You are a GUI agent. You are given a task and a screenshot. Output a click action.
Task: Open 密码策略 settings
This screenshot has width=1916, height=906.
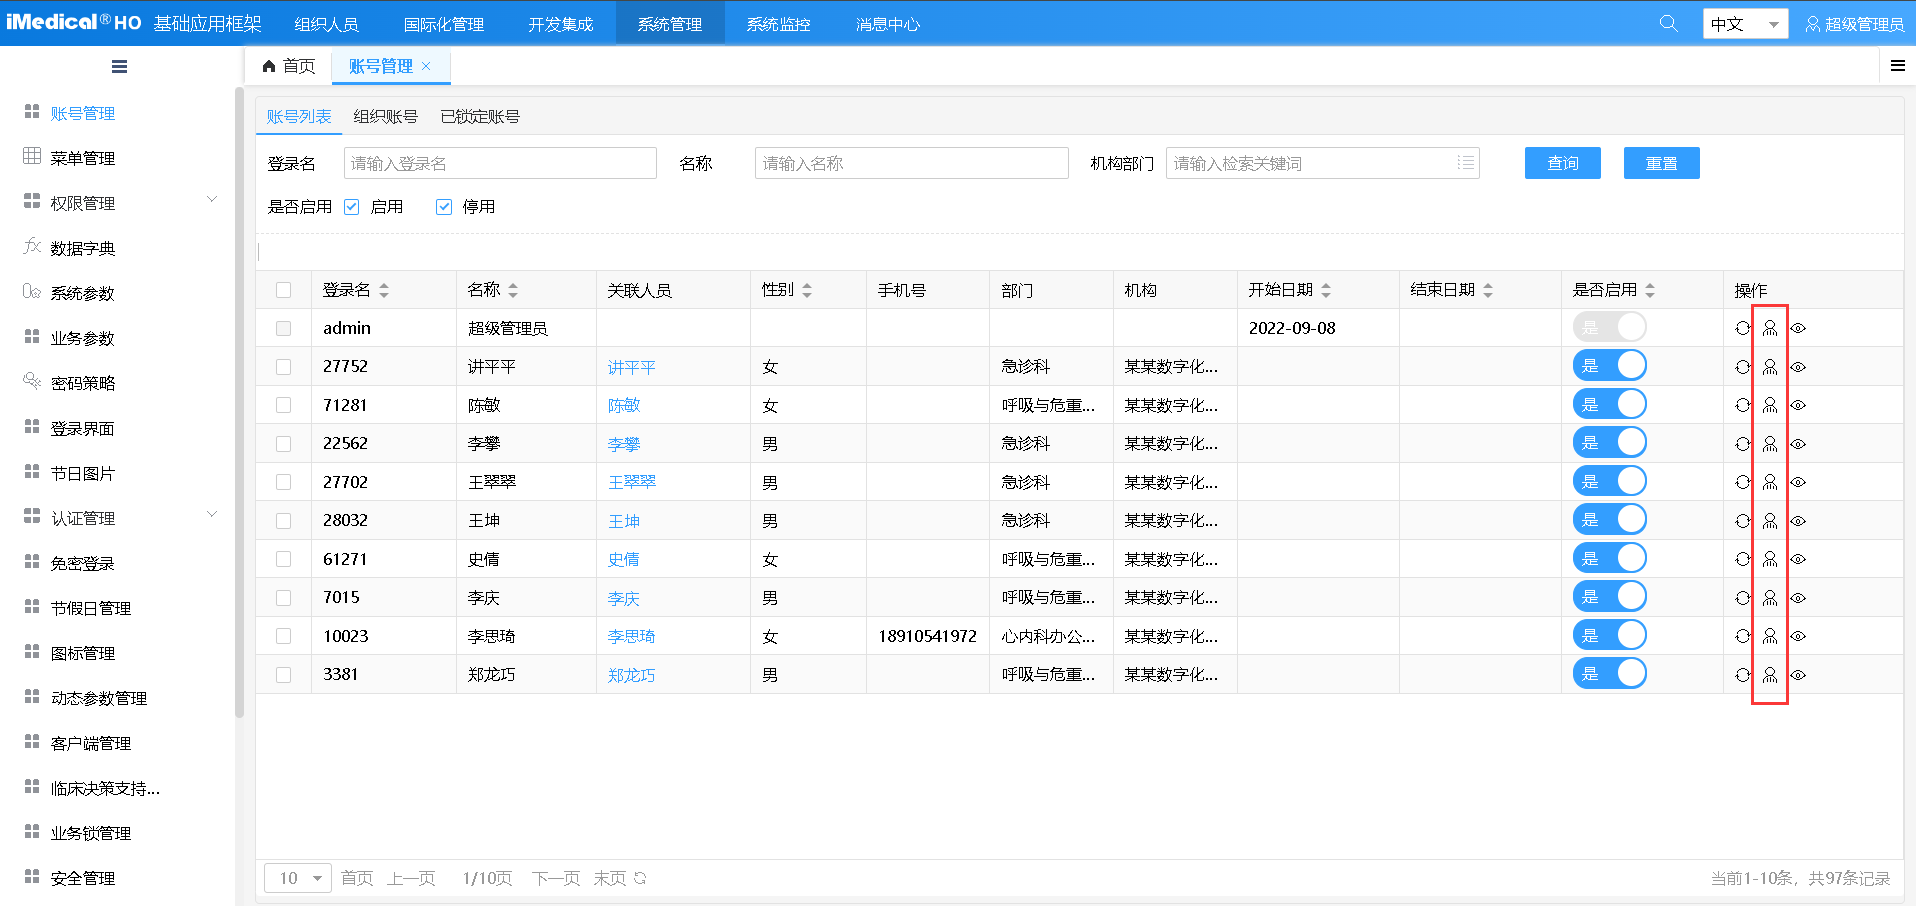(84, 382)
